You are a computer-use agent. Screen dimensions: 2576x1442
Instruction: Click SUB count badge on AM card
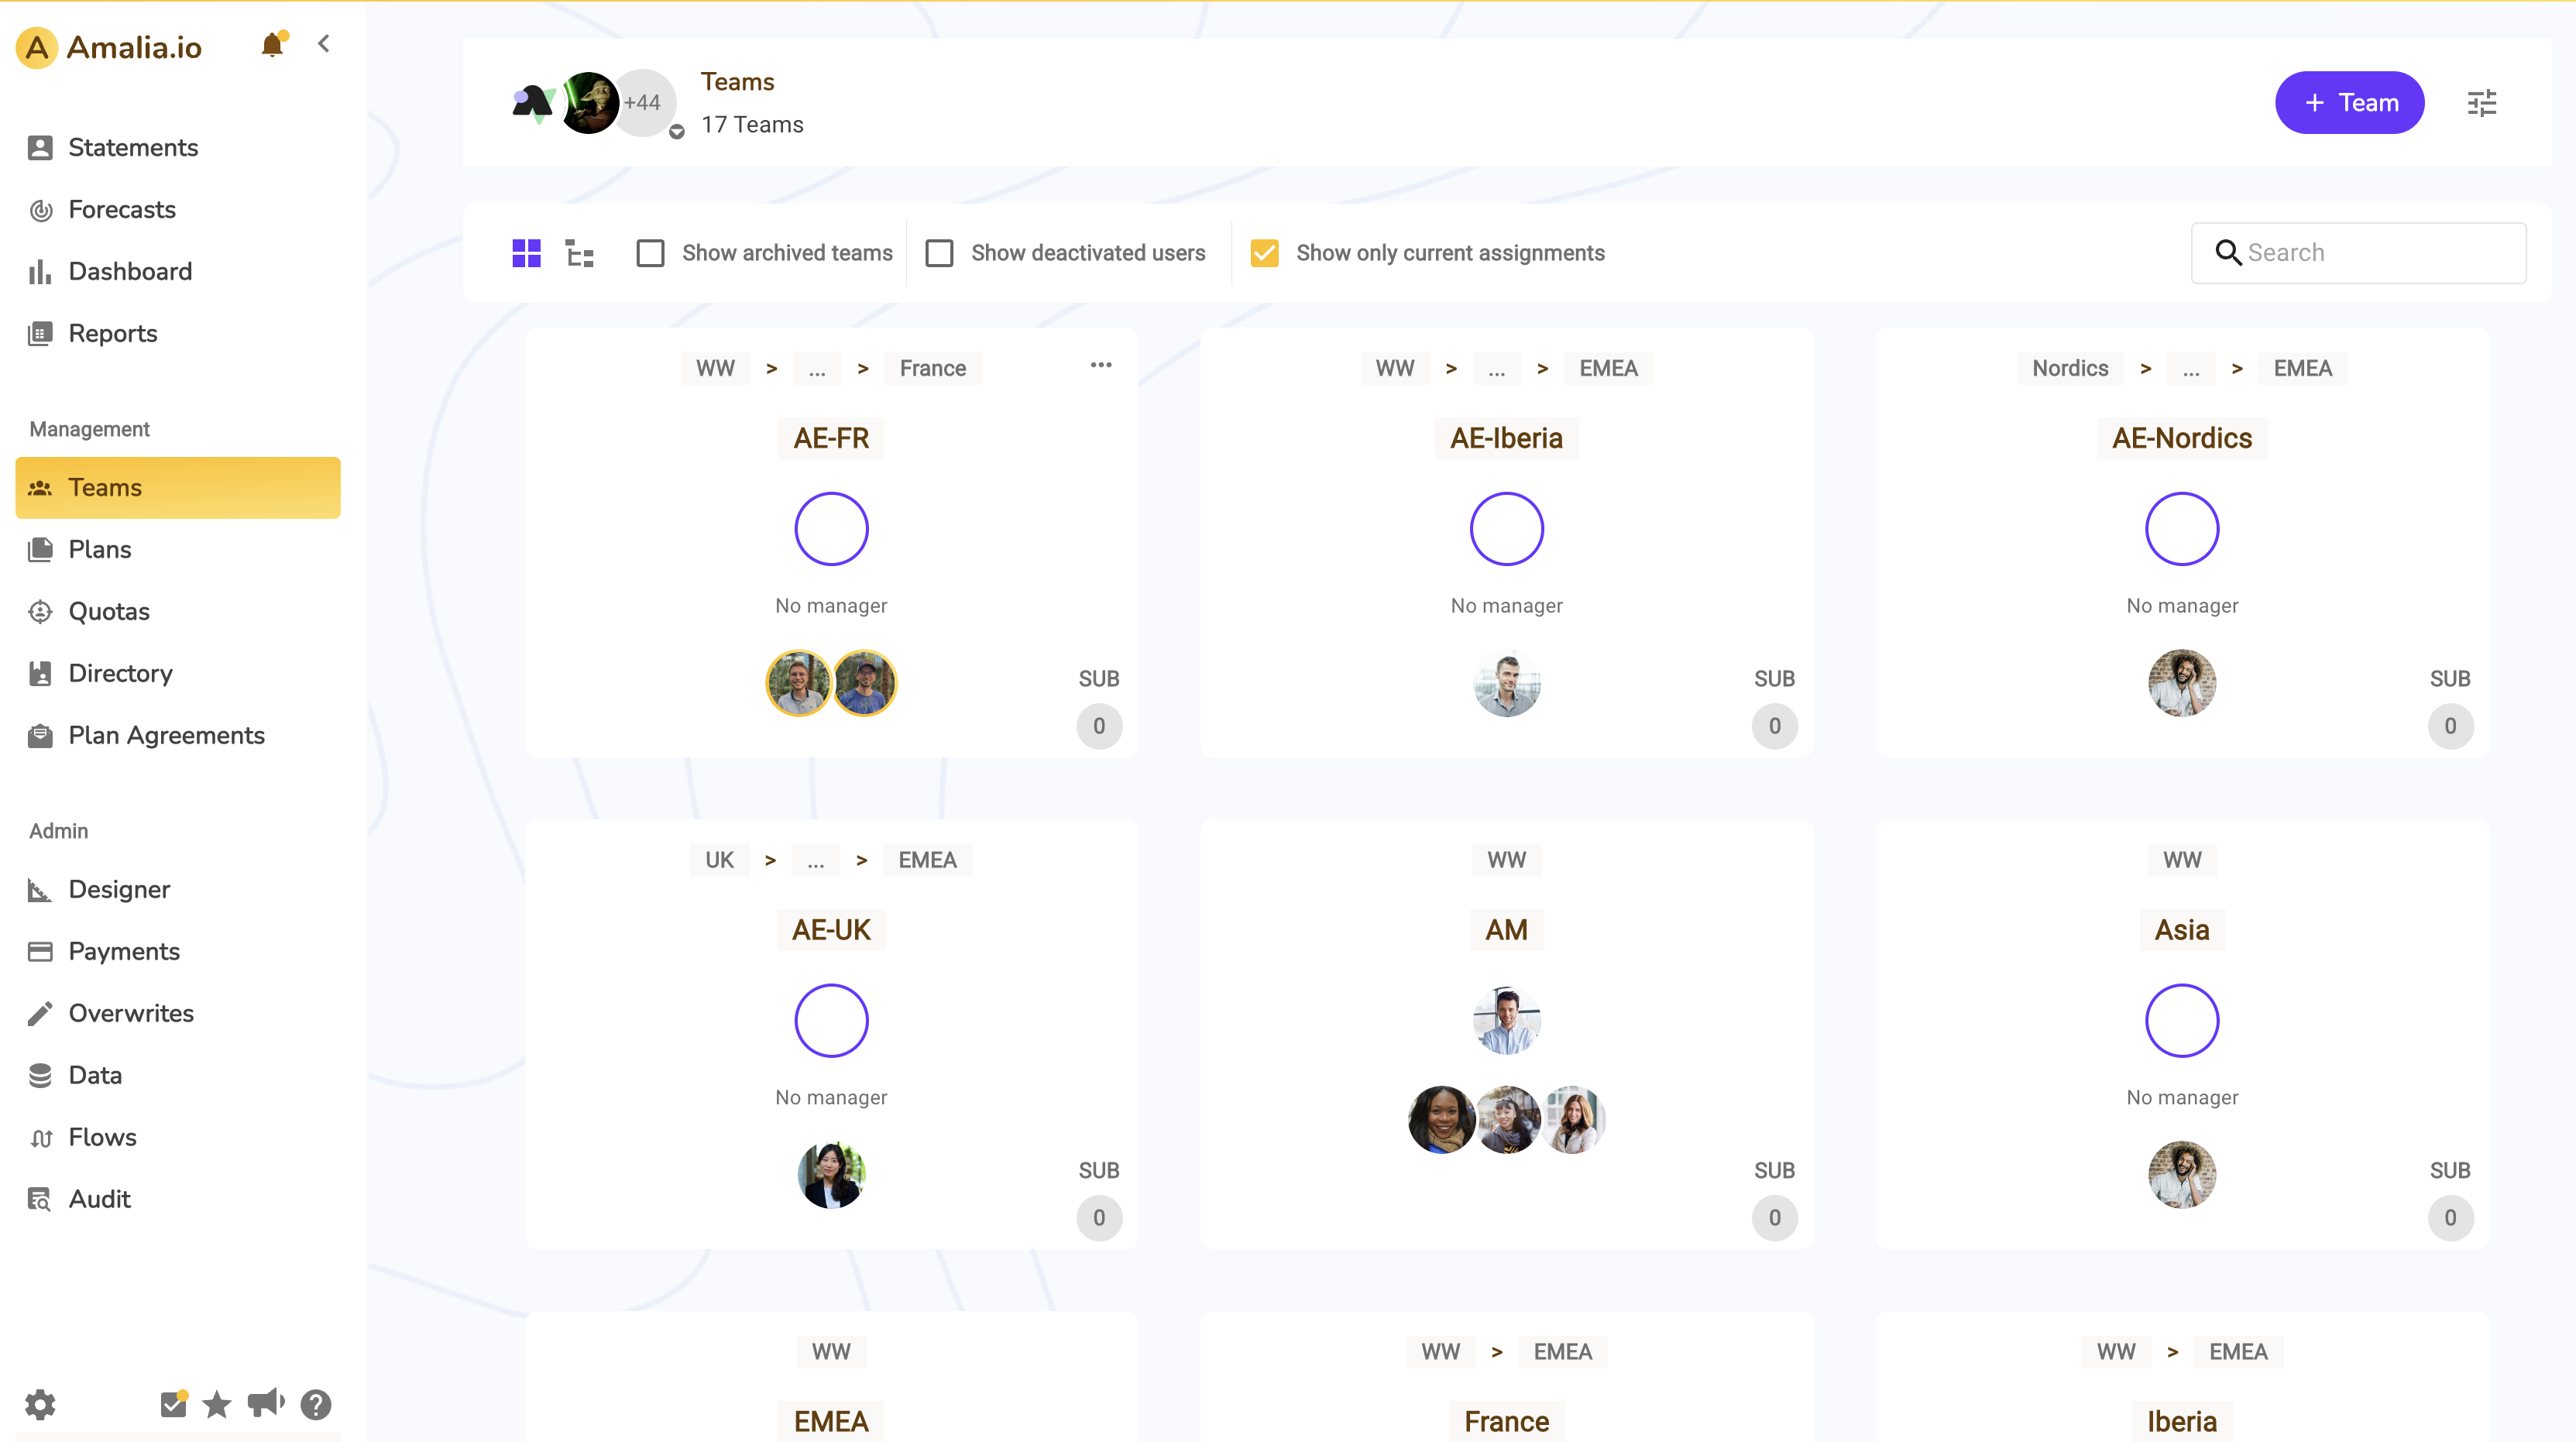point(1775,1218)
